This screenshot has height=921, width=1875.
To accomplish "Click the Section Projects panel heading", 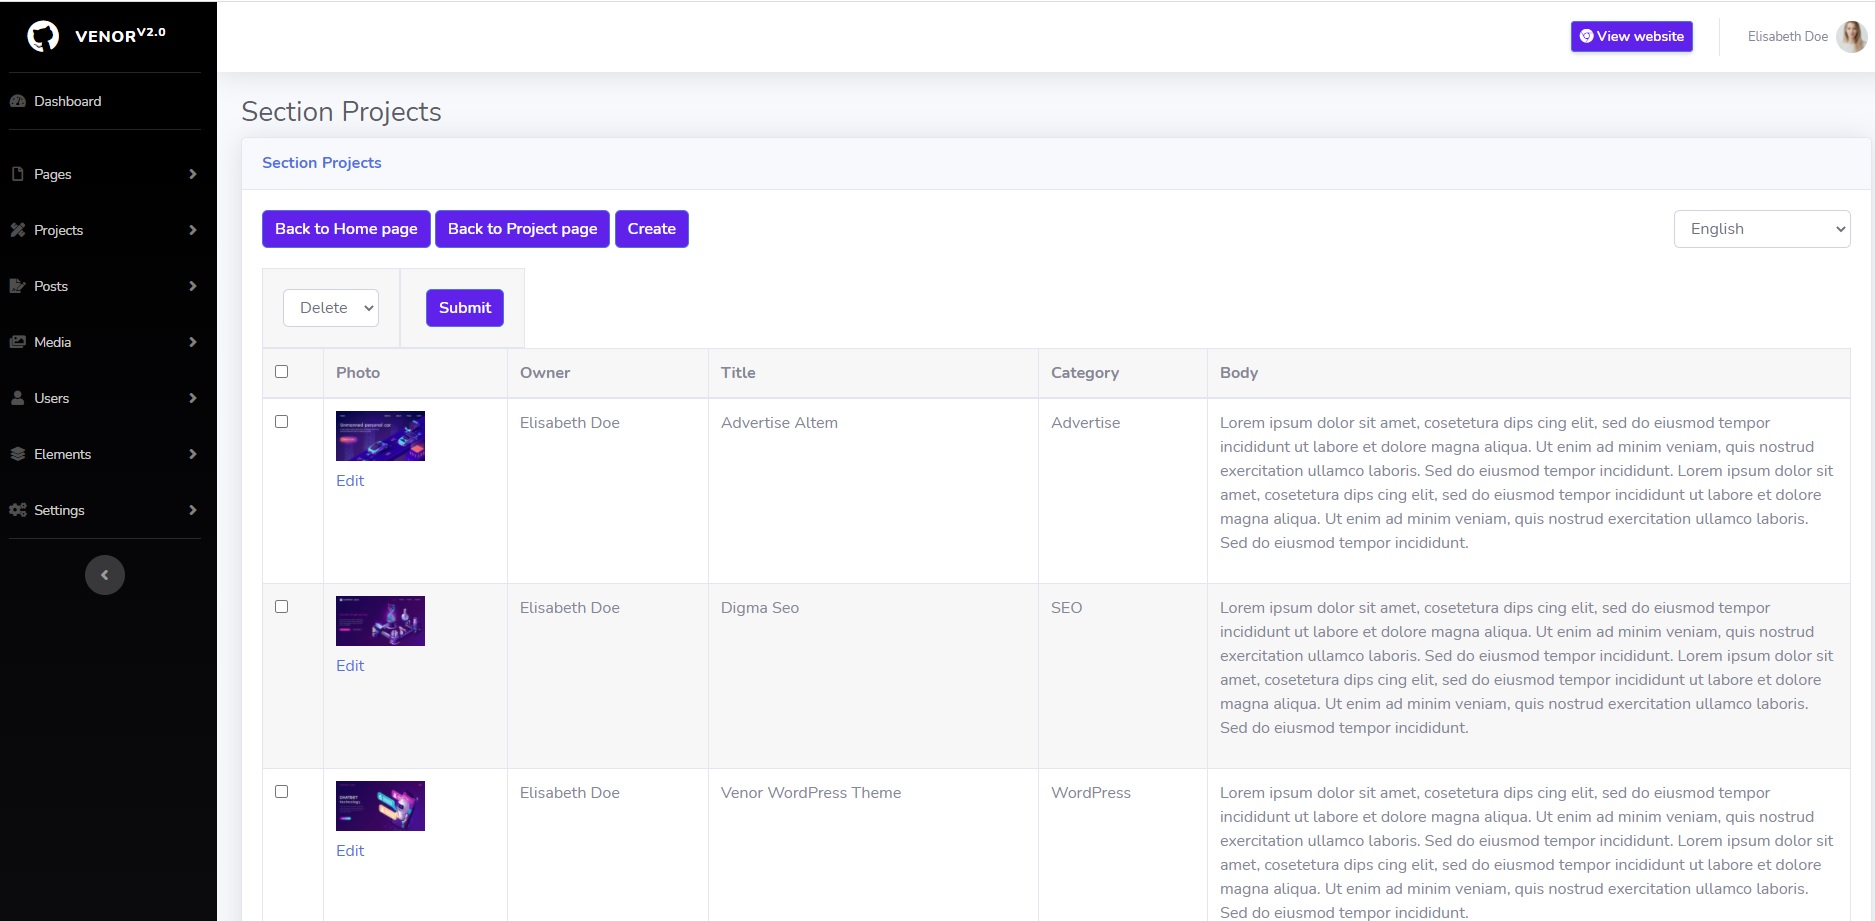I will coord(322,163).
